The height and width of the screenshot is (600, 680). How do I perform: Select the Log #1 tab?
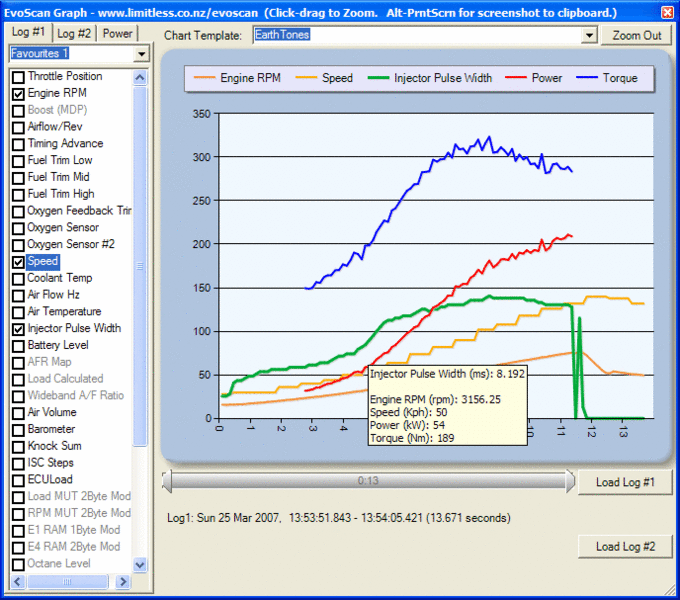click(x=28, y=33)
